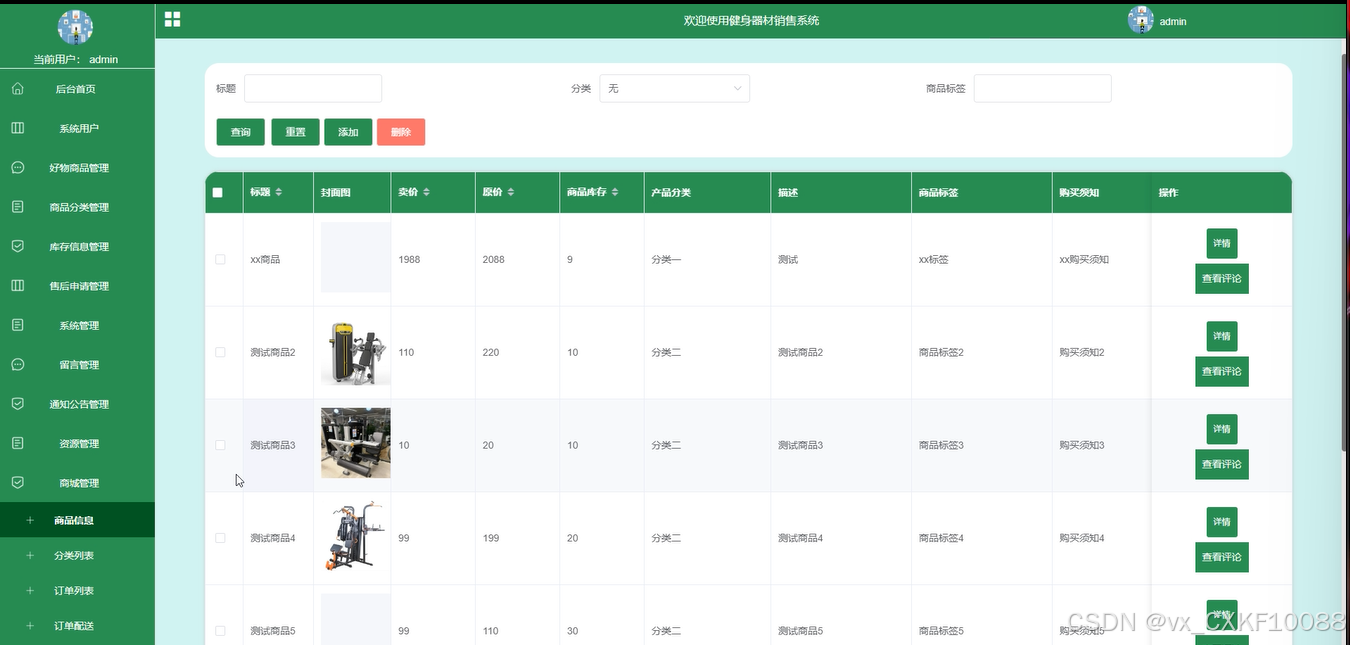The height and width of the screenshot is (645, 1350).
Task: Select 分类列表 submenu item
Action: tap(77, 555)
